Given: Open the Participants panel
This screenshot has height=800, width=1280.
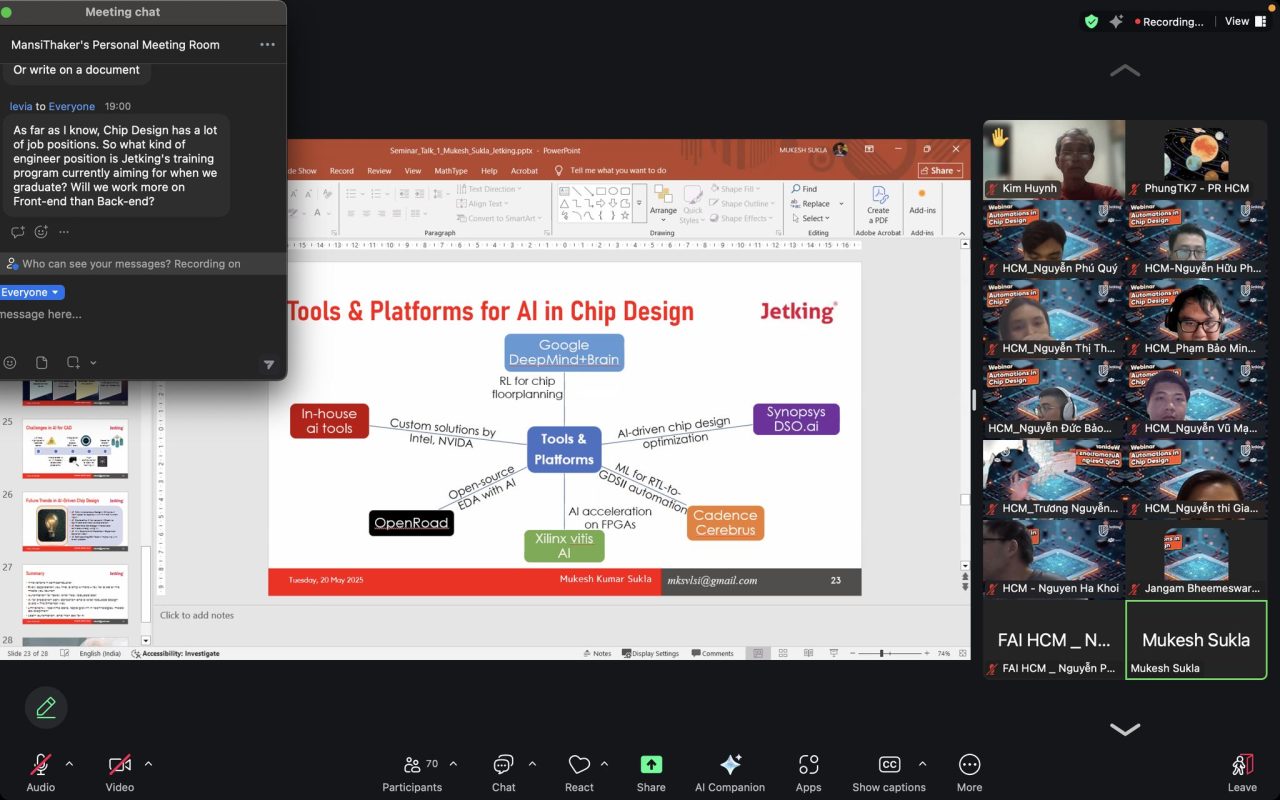Looking at the screenshot, I should click(412, 772).
